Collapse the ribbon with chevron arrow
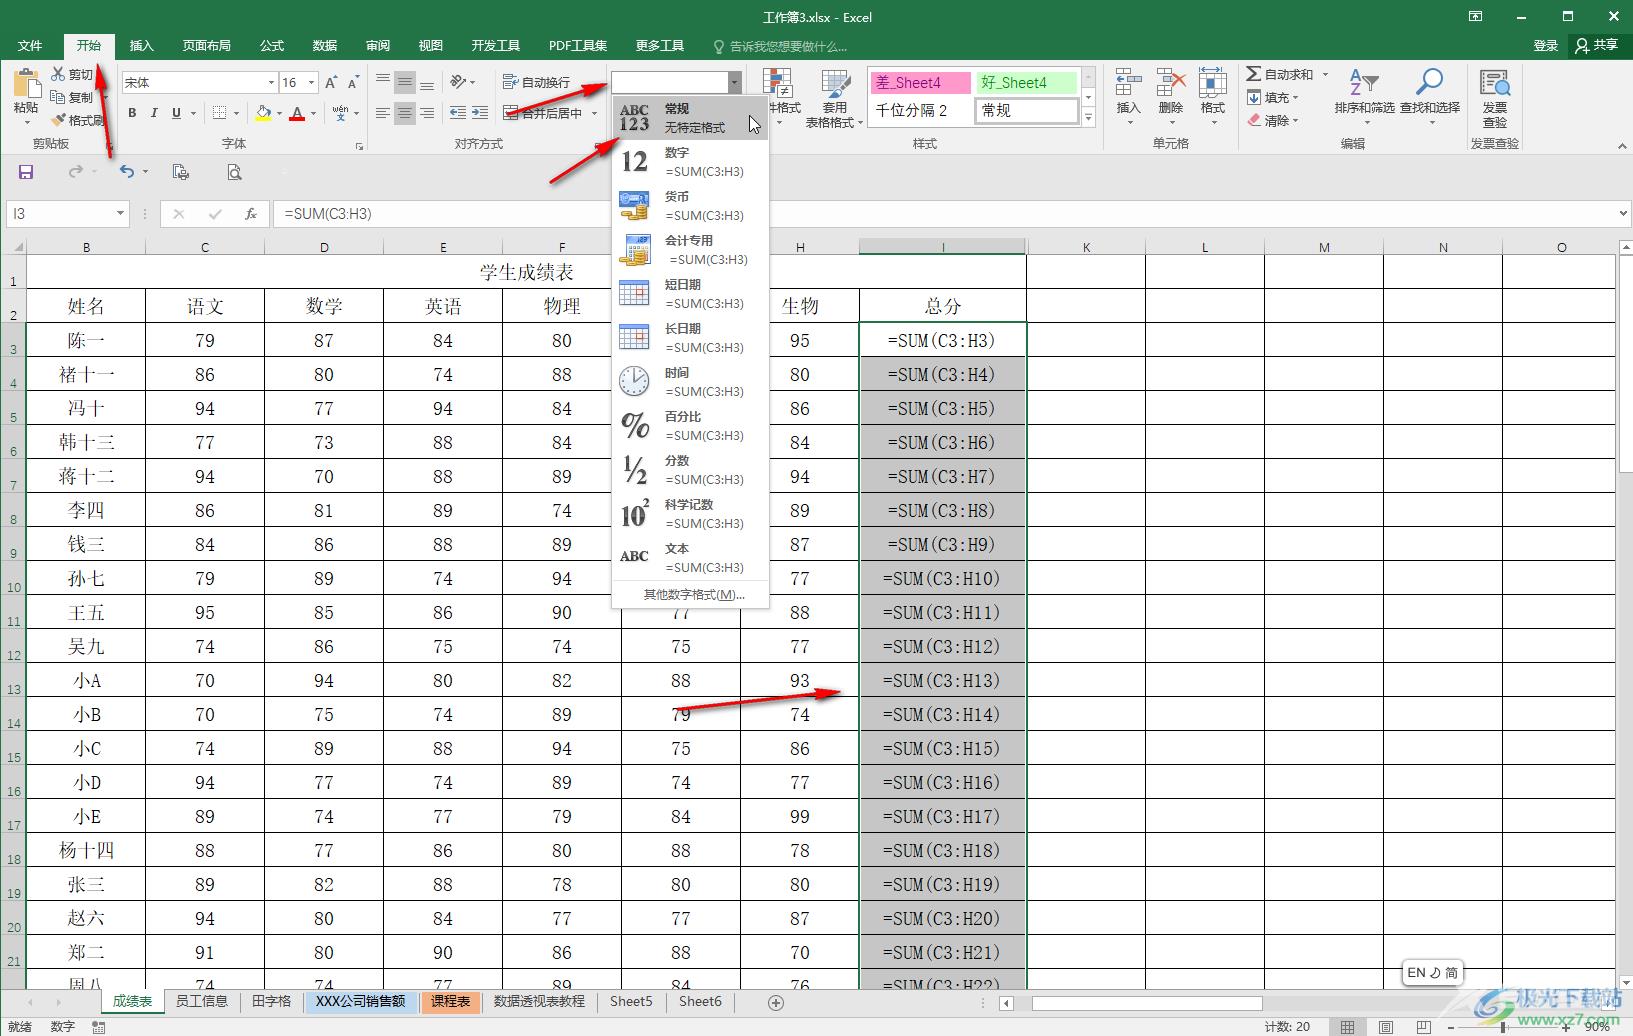Viewport: 1633px width, 1036px height. click(1622, 146)
